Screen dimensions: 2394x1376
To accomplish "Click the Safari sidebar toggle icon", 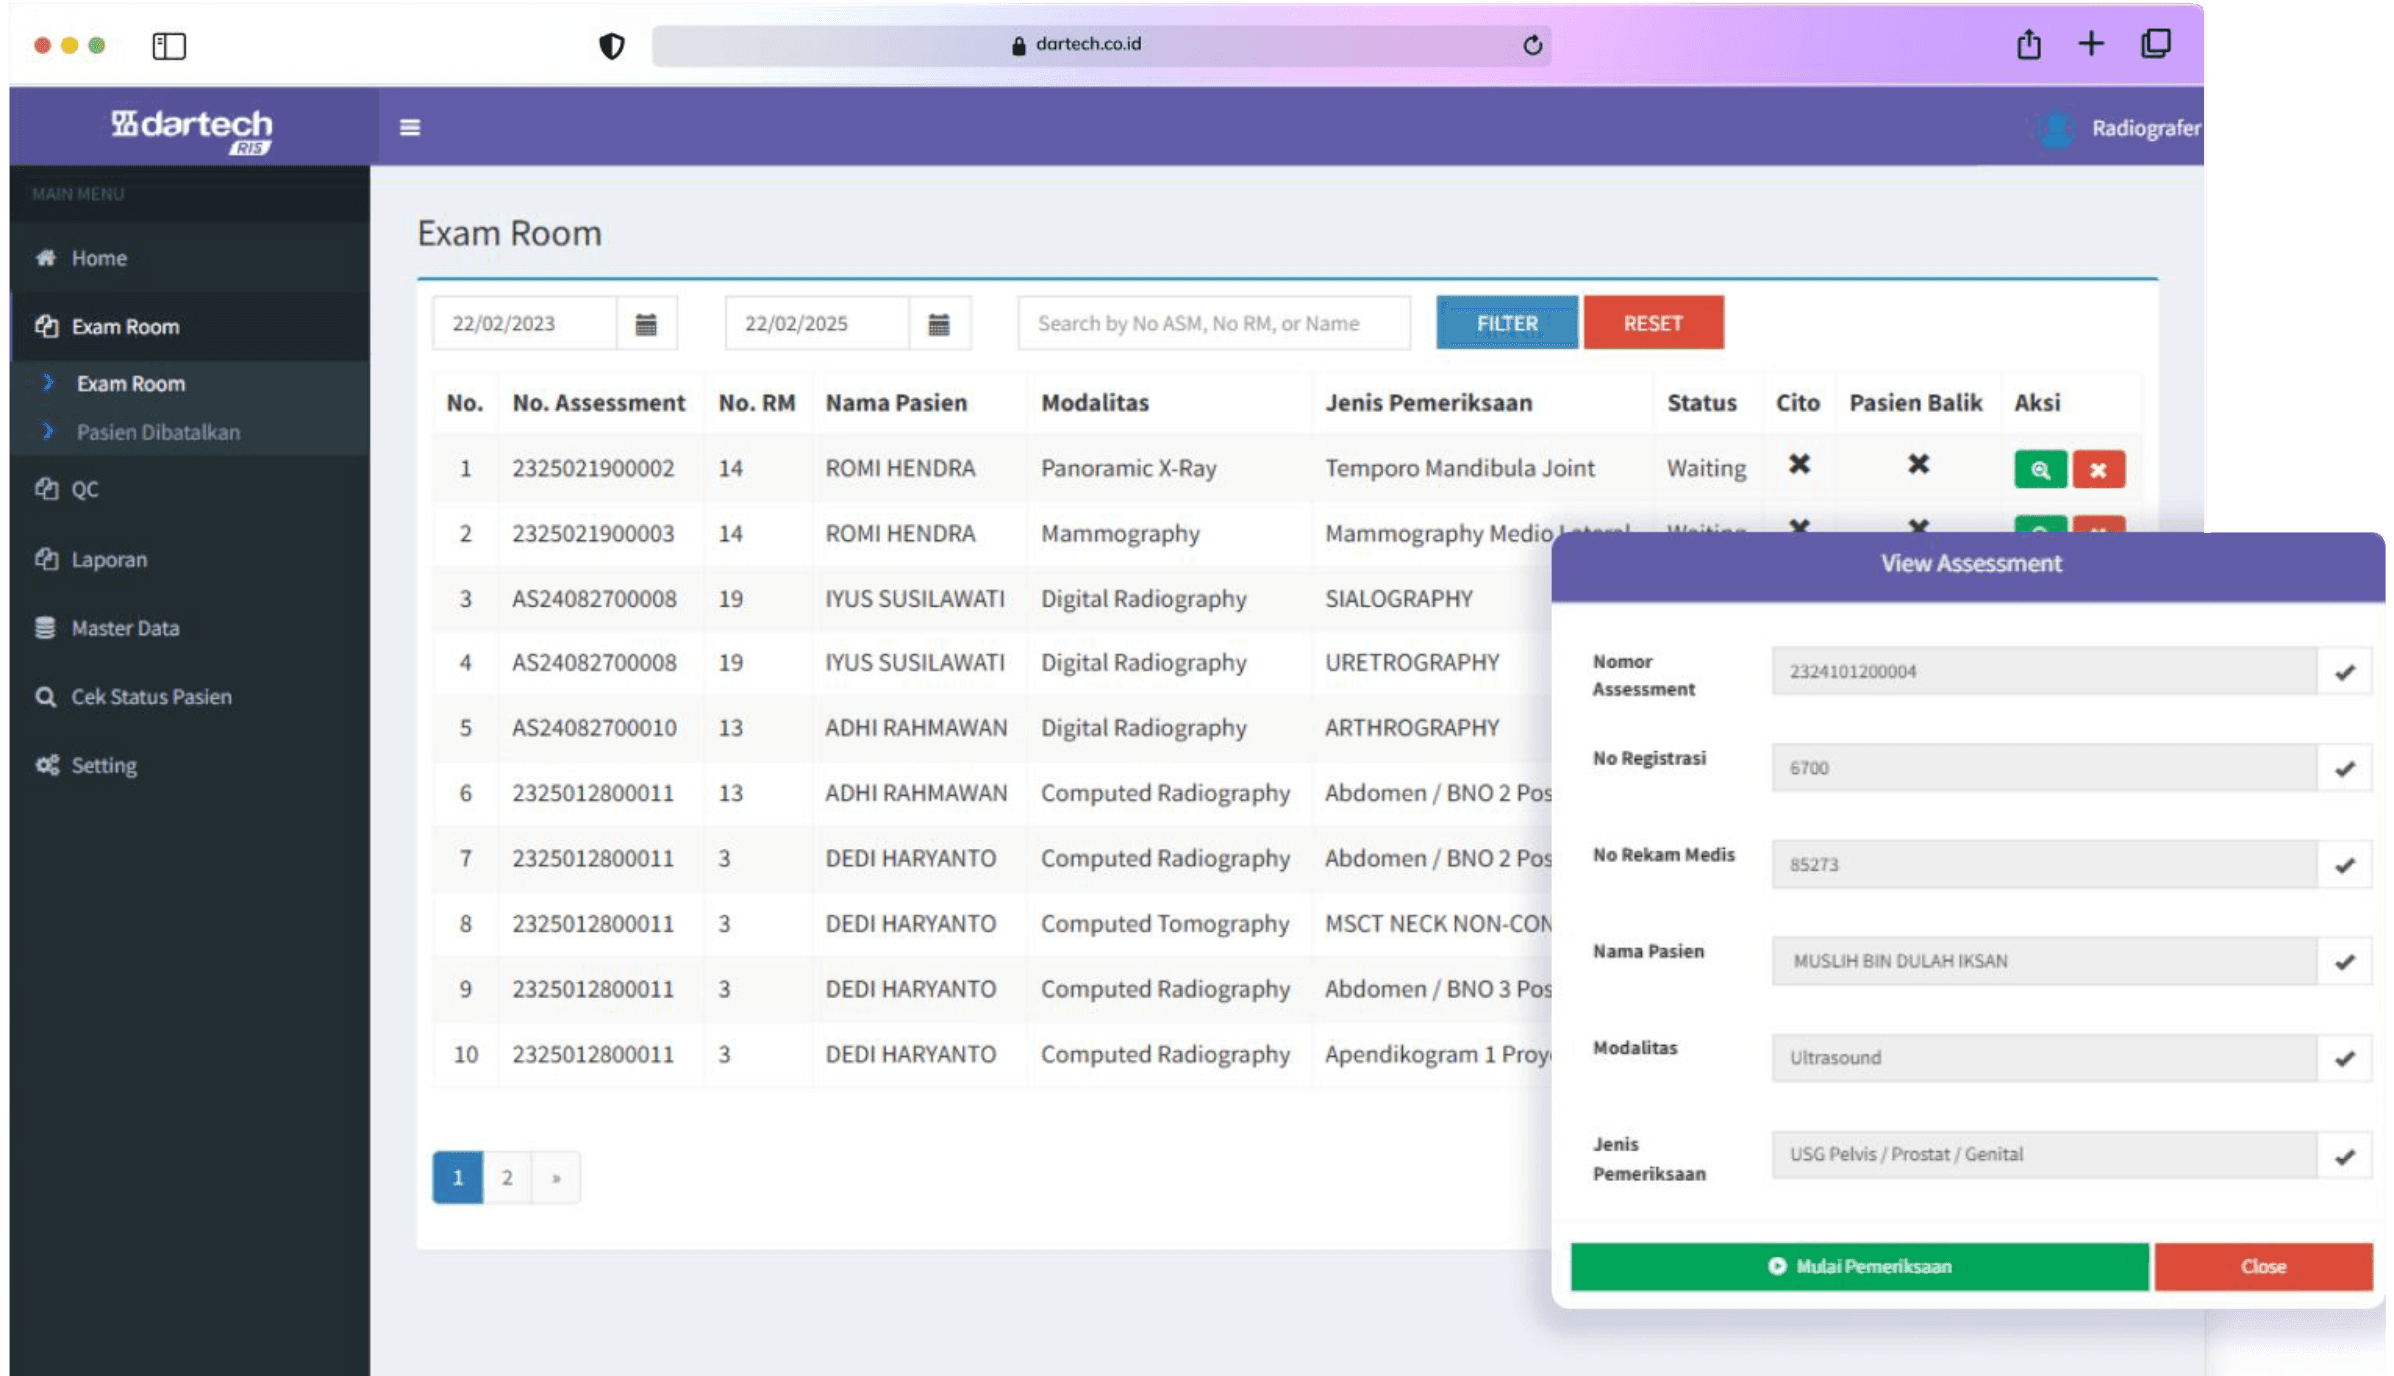I will point(169,46).
